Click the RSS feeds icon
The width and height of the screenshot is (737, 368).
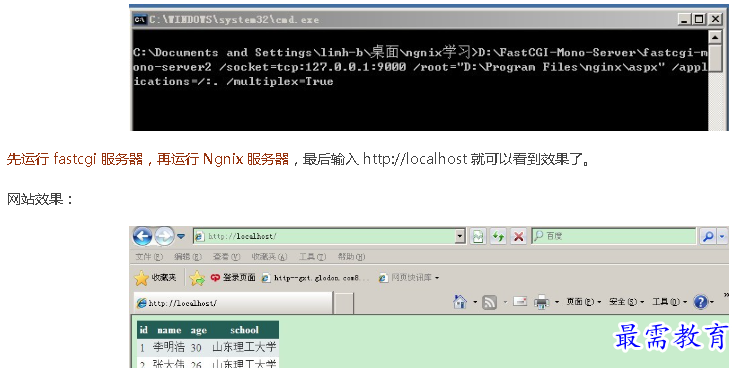pos(490,302)
